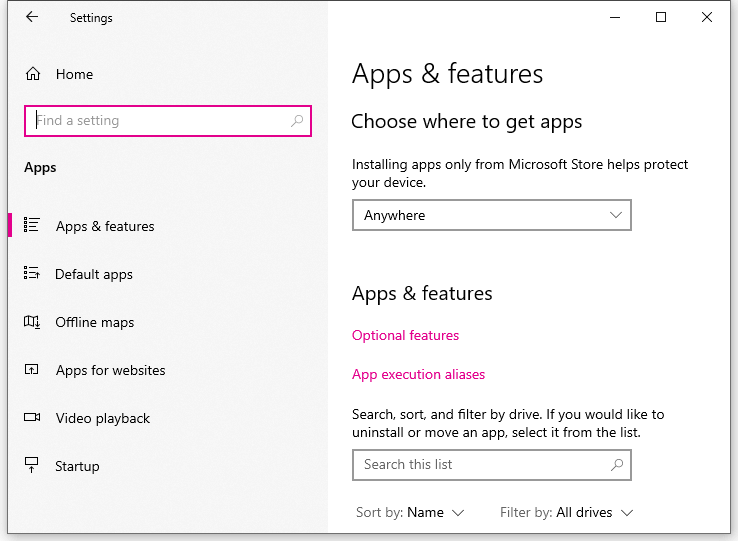Screen dimensions: 738x541
Task: Expand the Sort by Name dropdown
Action: pyautogui.click(x=410, y=512)
